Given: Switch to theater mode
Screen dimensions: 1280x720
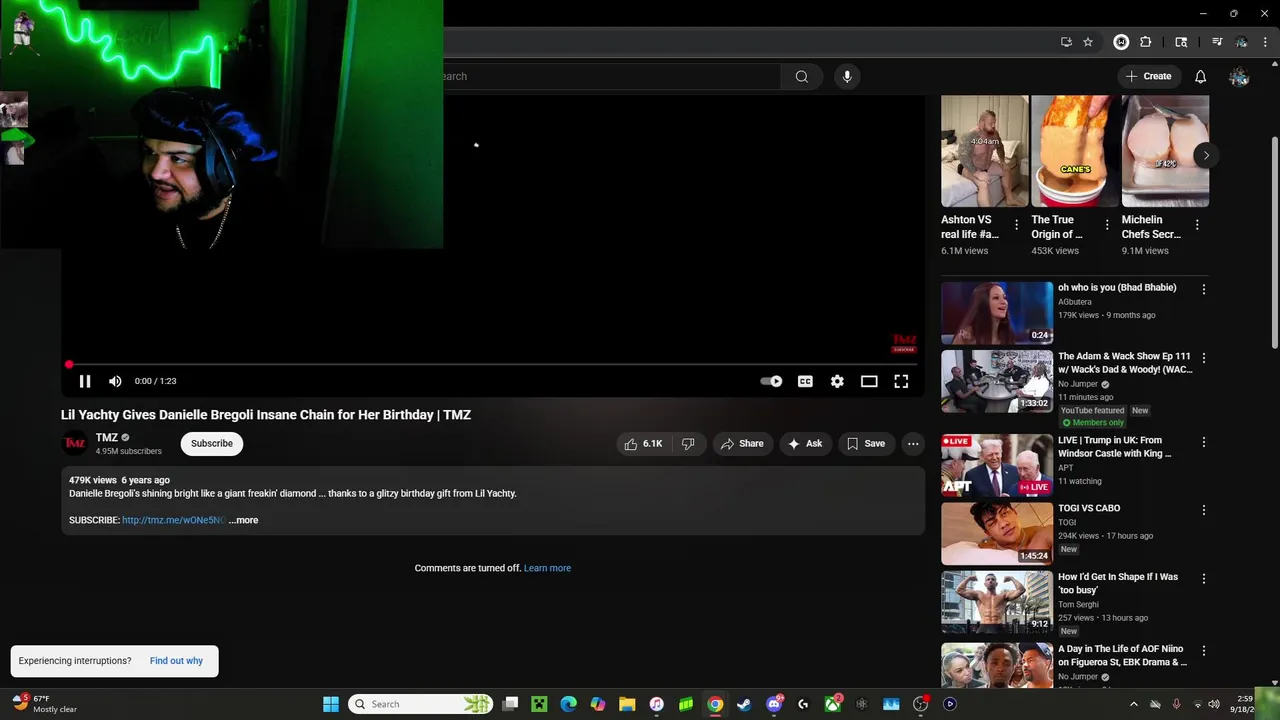Looking at the screenshot, I should pyautogui.click(x=869, y=381).
